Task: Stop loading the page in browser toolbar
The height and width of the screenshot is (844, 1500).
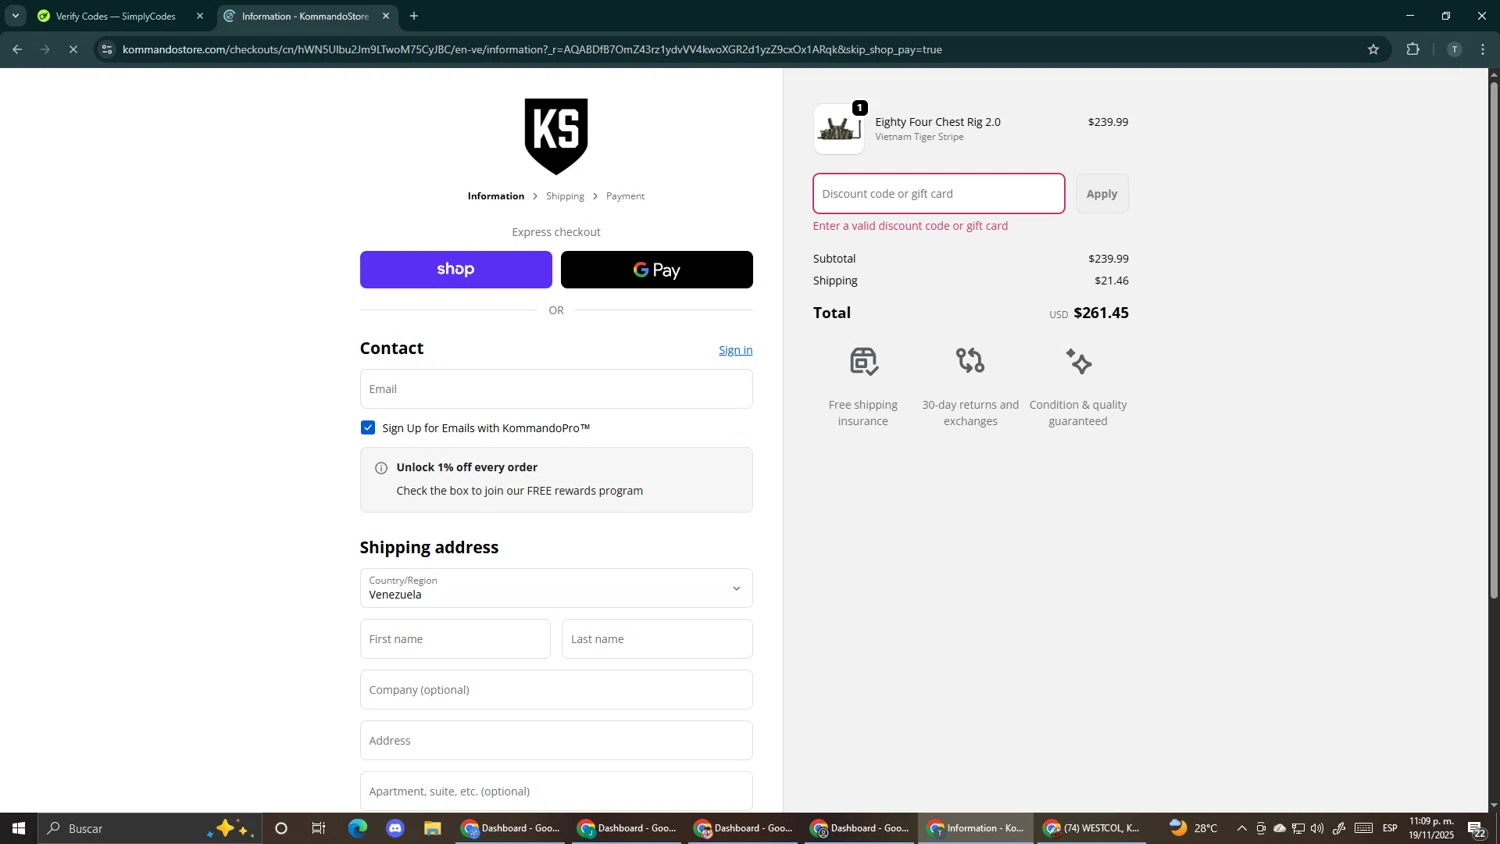Action: coord(73,49)
